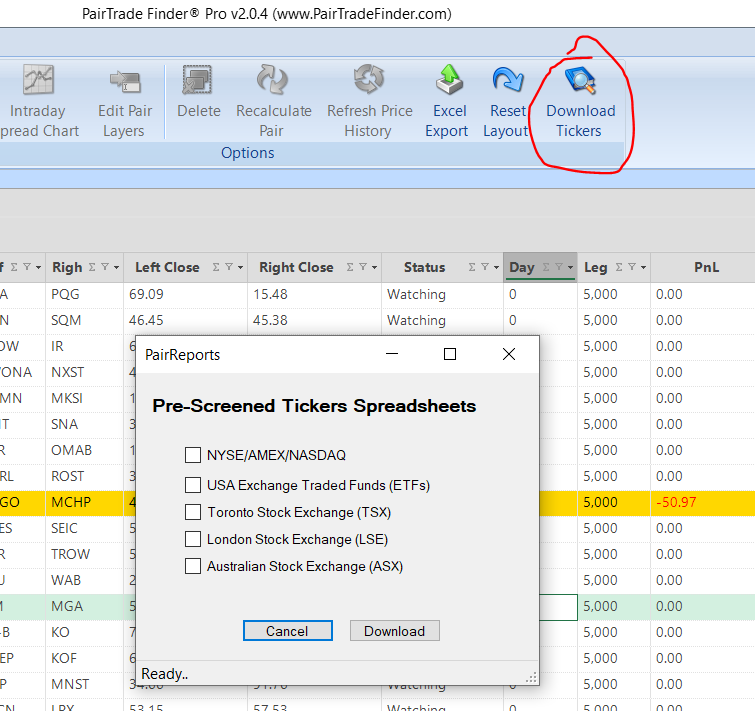Click sigma icon in Status header

[472, 267]
